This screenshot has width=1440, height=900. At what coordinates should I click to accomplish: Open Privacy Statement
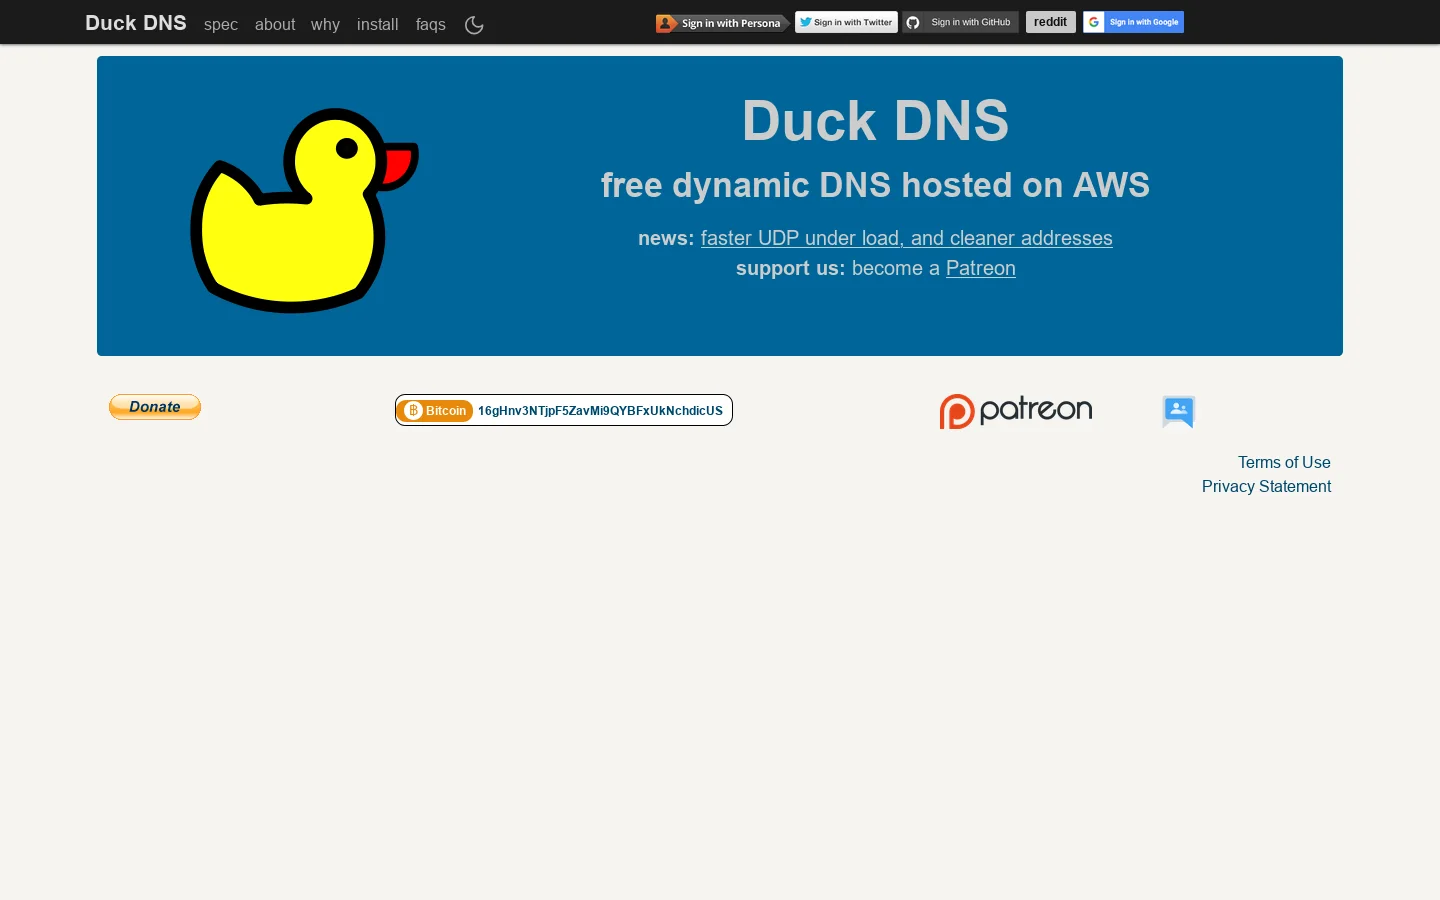1266,486
